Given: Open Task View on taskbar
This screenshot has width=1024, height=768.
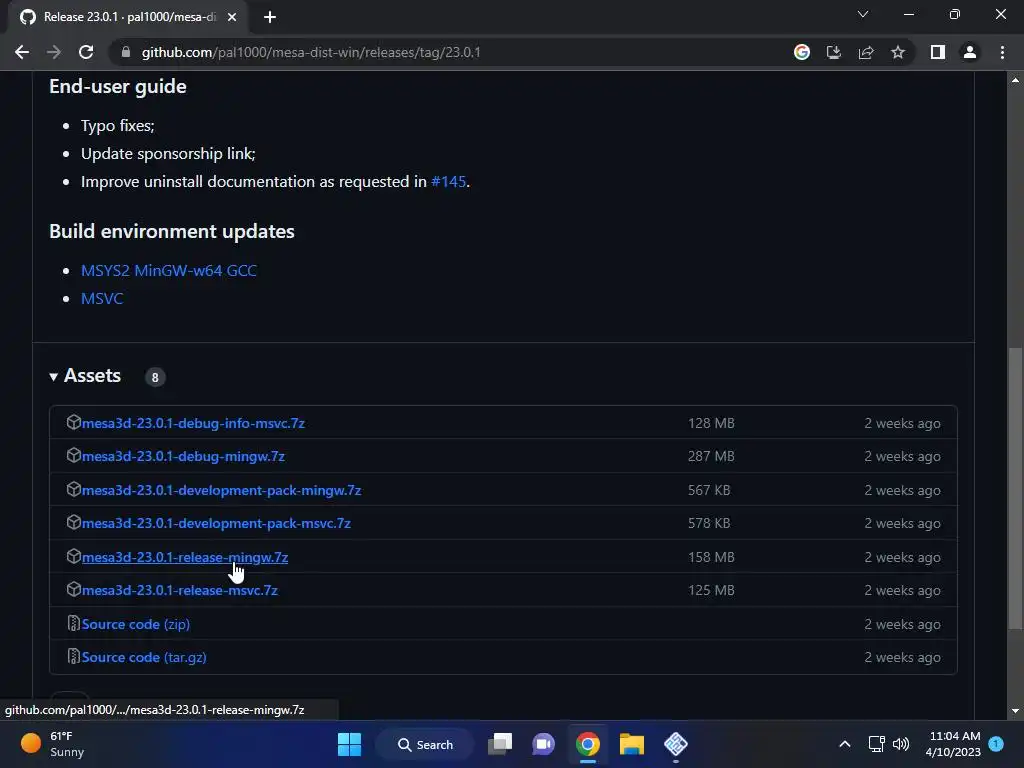Looking at the screenshot, I should (x=500, y=744).
